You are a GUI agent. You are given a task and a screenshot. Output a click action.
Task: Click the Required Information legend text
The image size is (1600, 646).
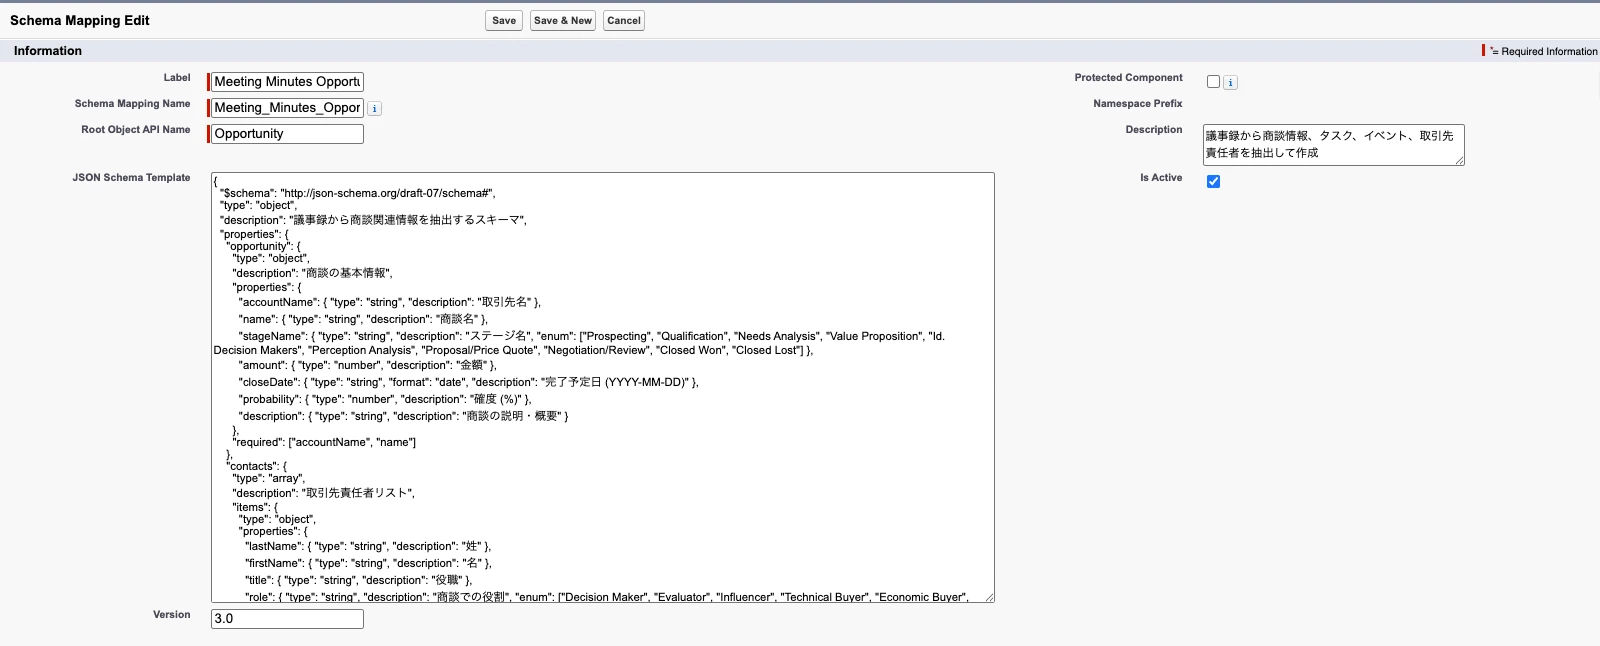(1544, 51)
